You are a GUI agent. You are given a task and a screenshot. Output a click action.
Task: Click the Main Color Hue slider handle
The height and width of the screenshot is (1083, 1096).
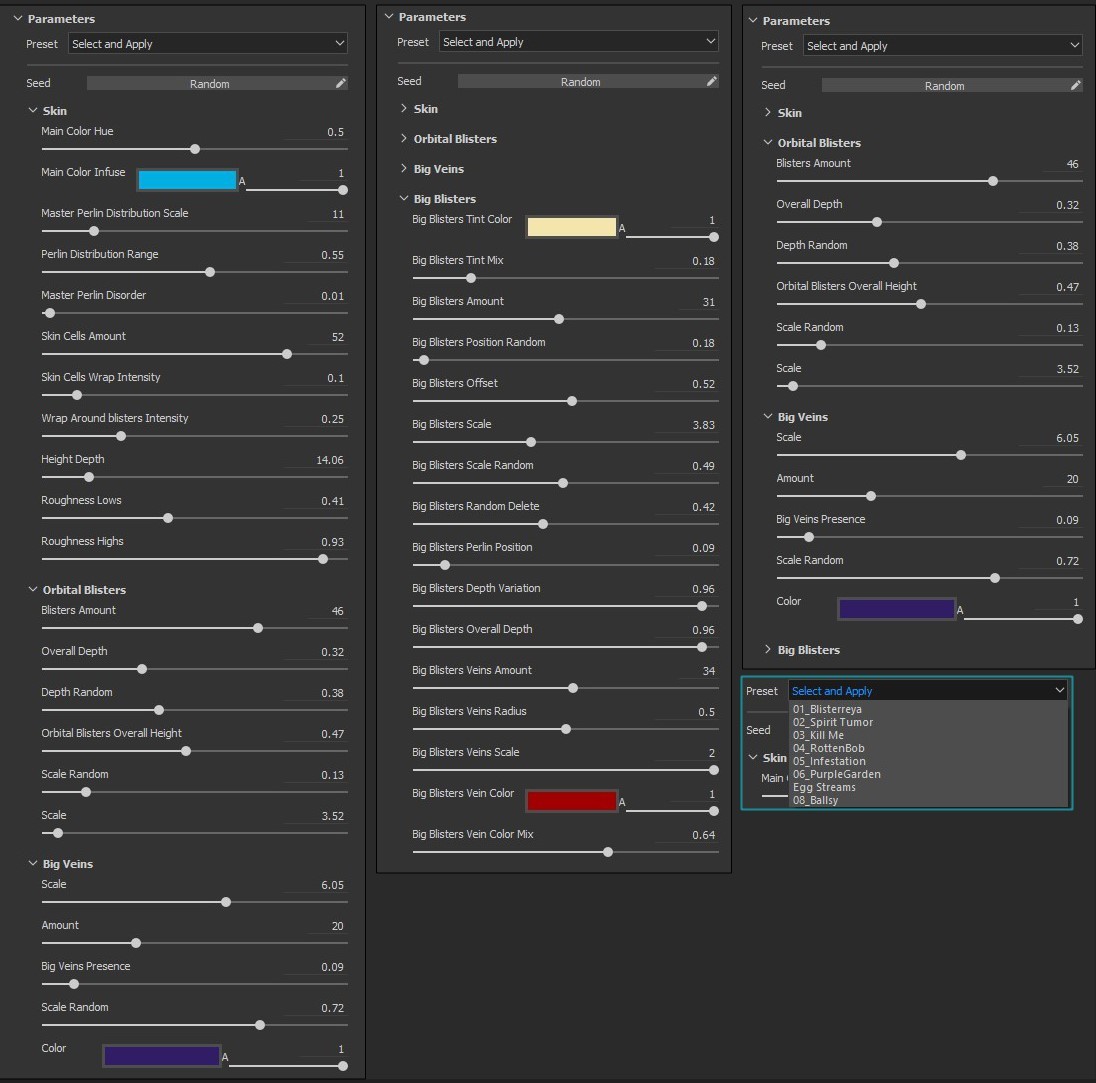pos(195,149)
